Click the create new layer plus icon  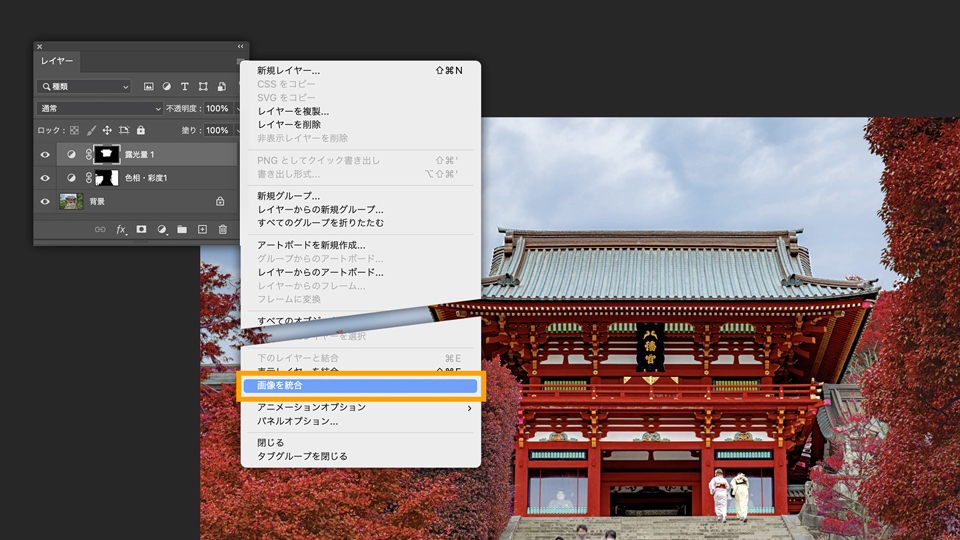[x=202, y=230]
